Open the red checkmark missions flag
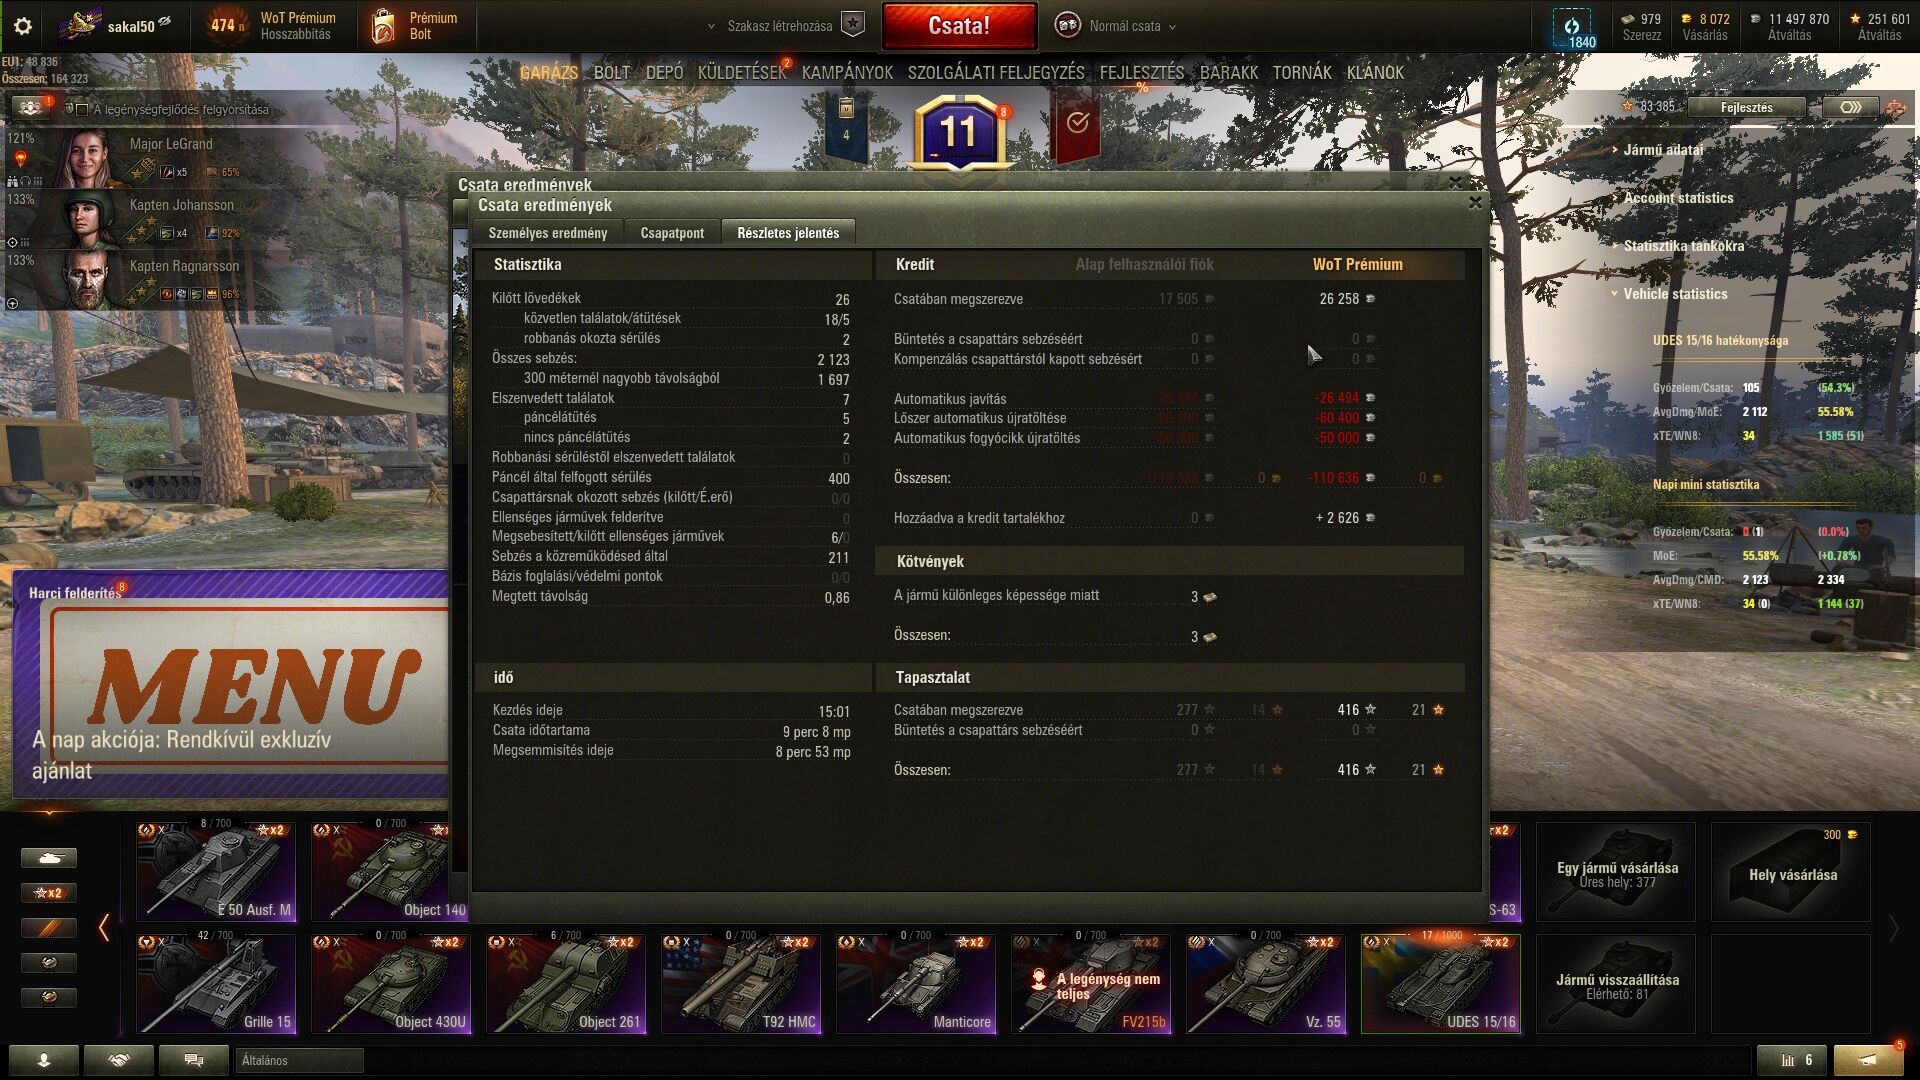 (x=1076, y=124)
